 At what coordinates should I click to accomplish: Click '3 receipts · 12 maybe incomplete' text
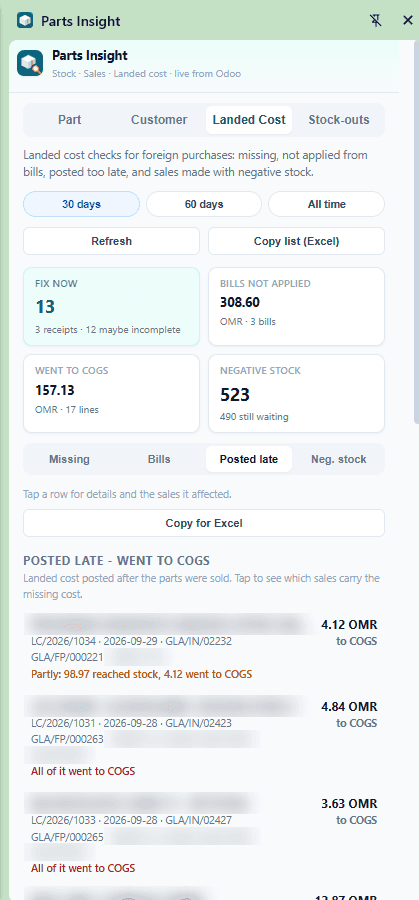[x=108, y=330]
